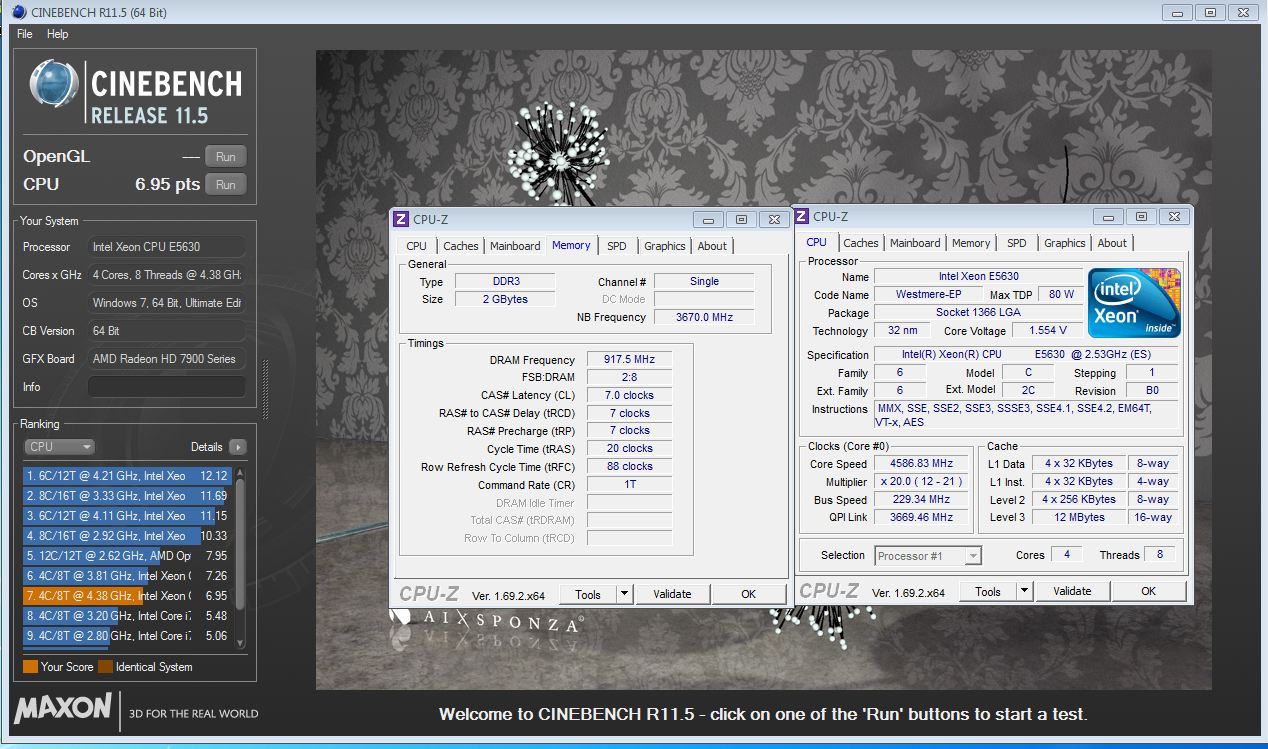
Task: Run the CPU benchmark test
Action: [225, 184]
